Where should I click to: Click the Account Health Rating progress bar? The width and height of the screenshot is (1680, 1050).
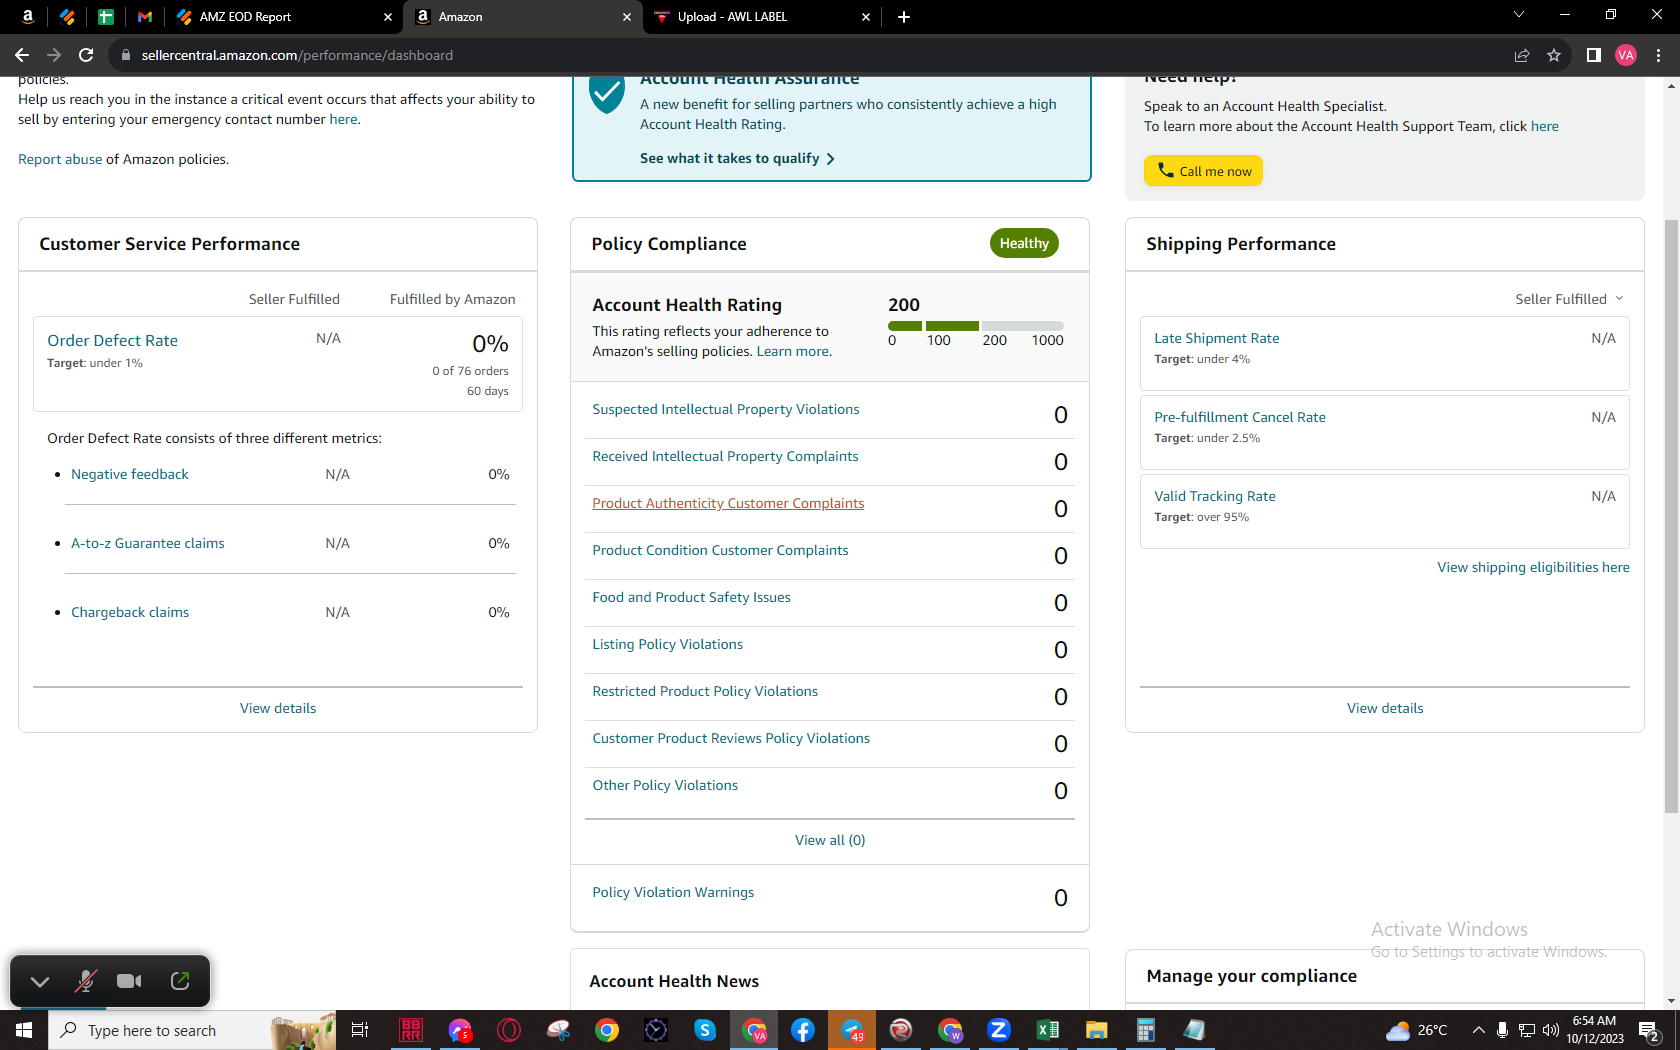click(976, 326)
